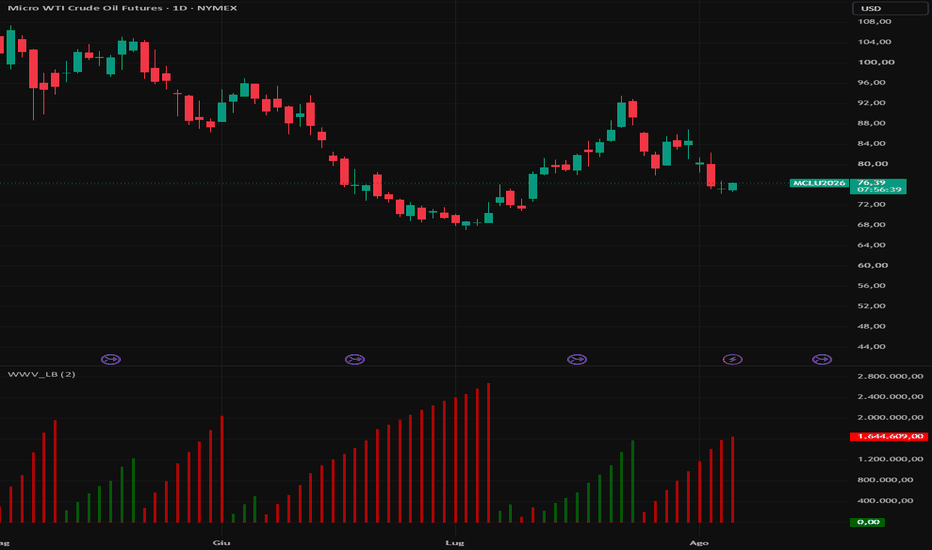Click the 2.400.000,00 volume axis label
Image resolution: width=932 pixels, height=550 pixels.
coord(890,397)
